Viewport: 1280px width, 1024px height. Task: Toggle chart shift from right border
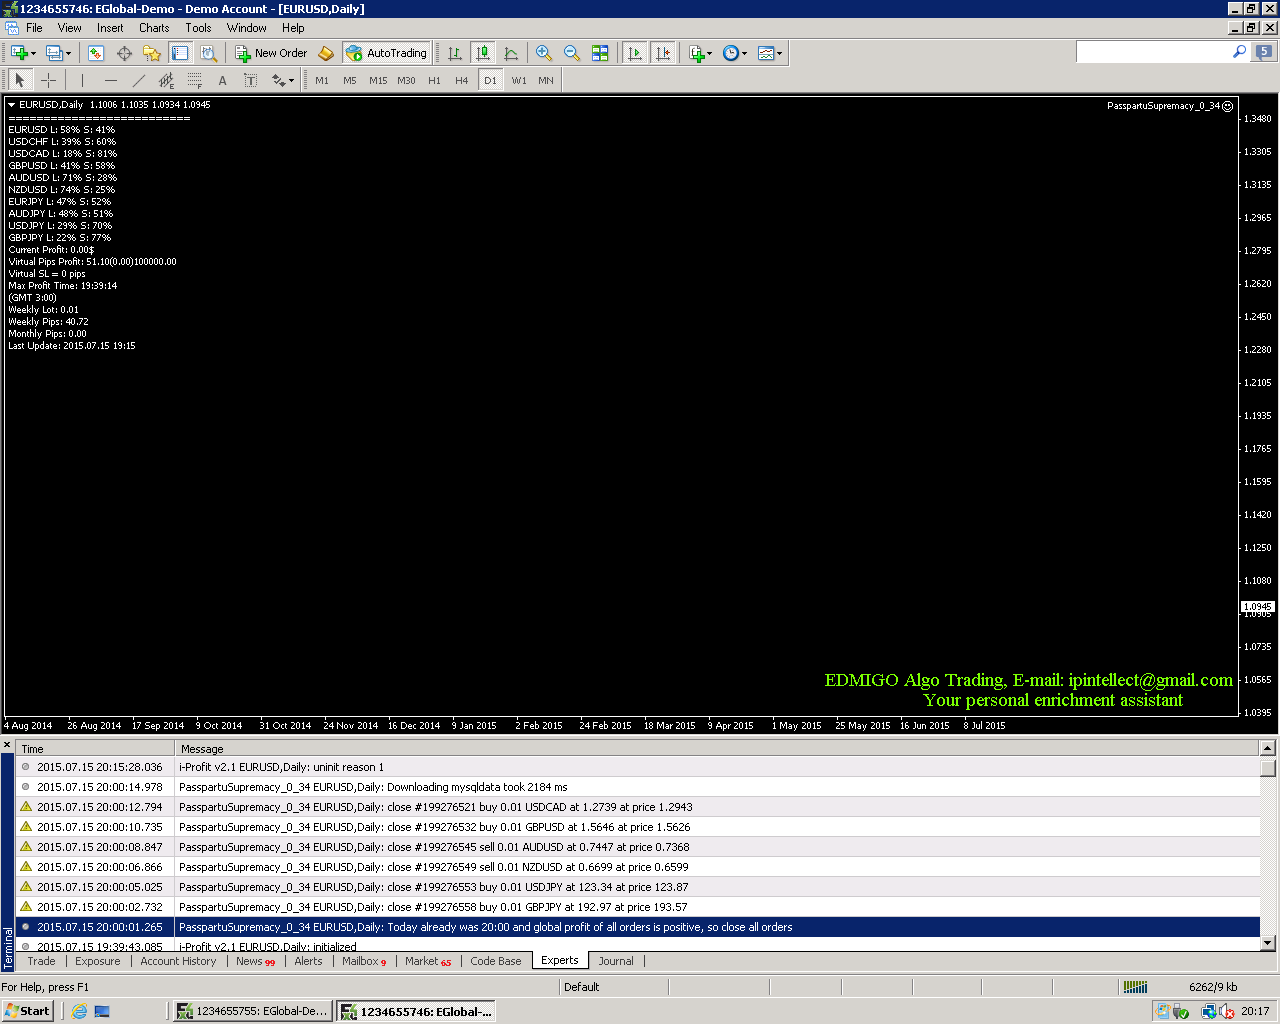coord(663,53)
